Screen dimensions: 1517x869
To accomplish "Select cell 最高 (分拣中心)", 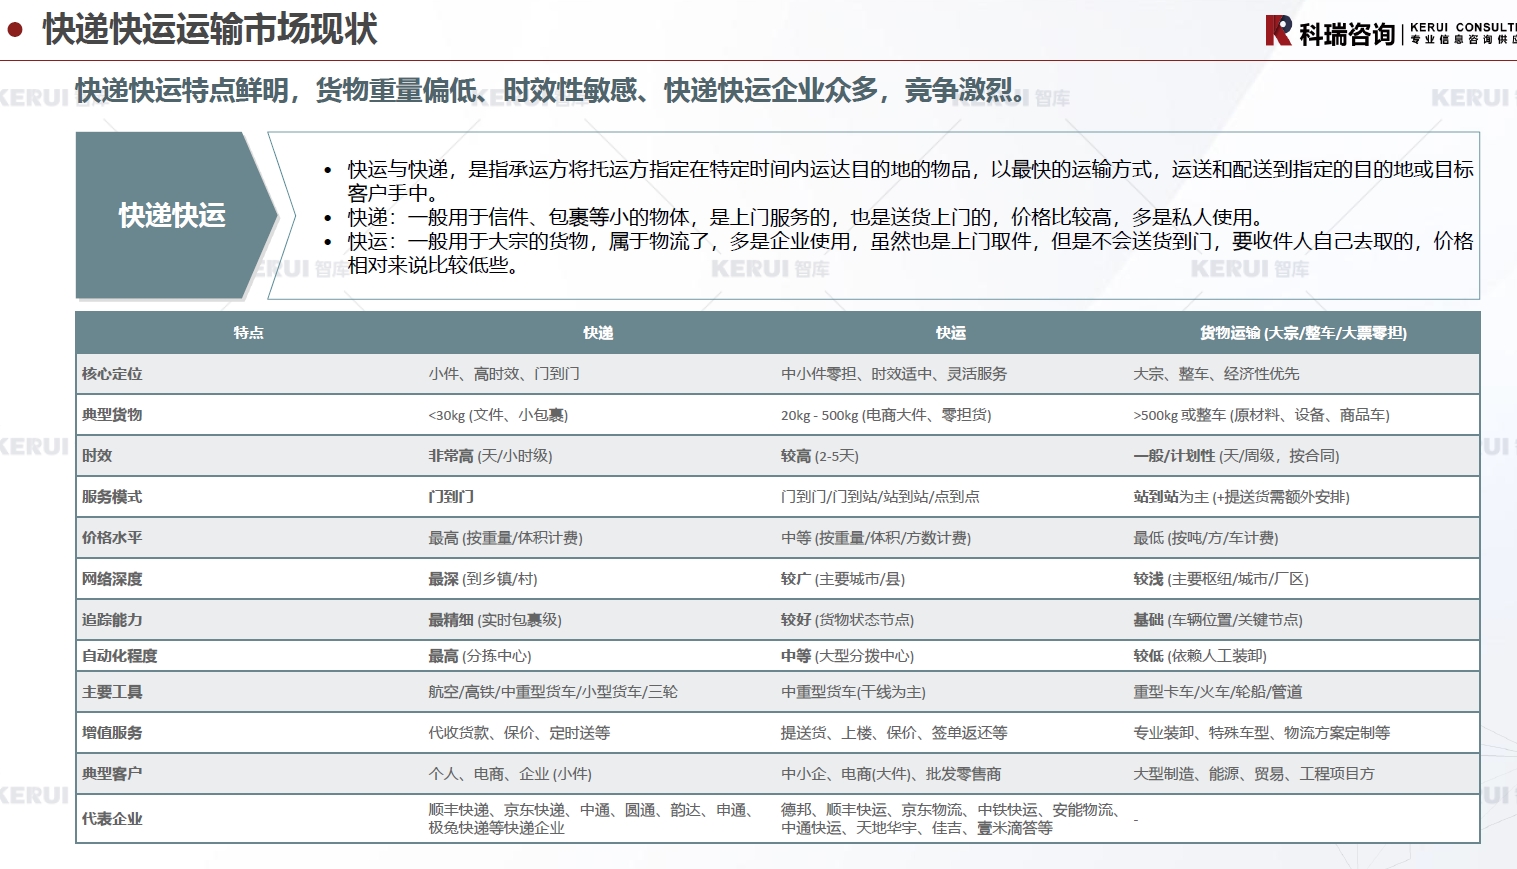I will 480,656.
